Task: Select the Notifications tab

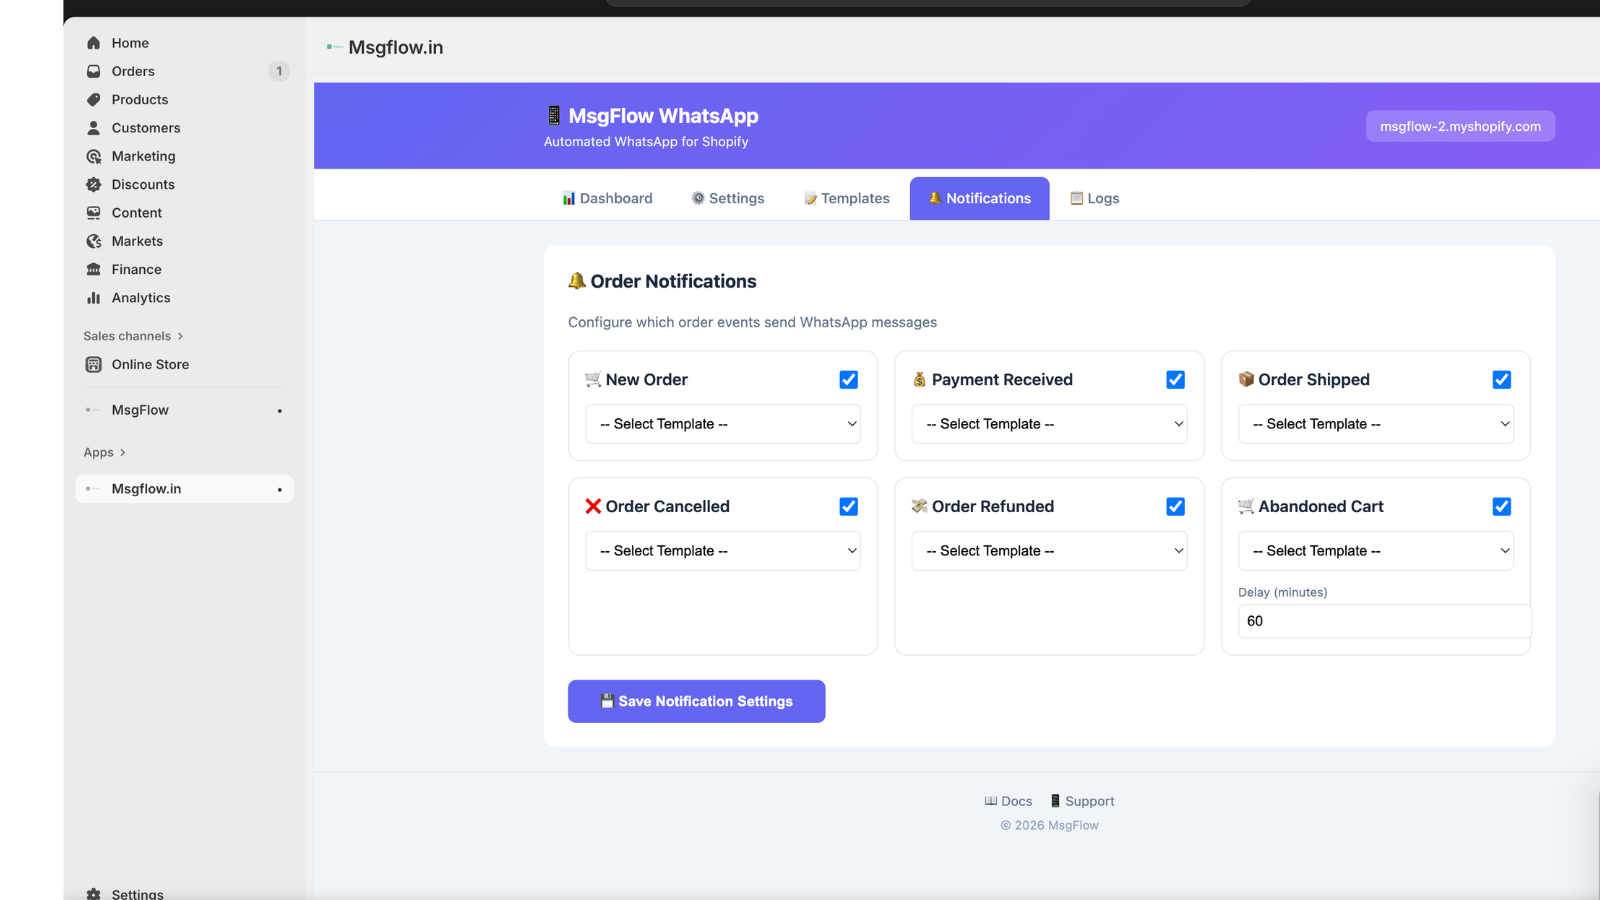Action: pyautogui.click(x=980, y=198)
